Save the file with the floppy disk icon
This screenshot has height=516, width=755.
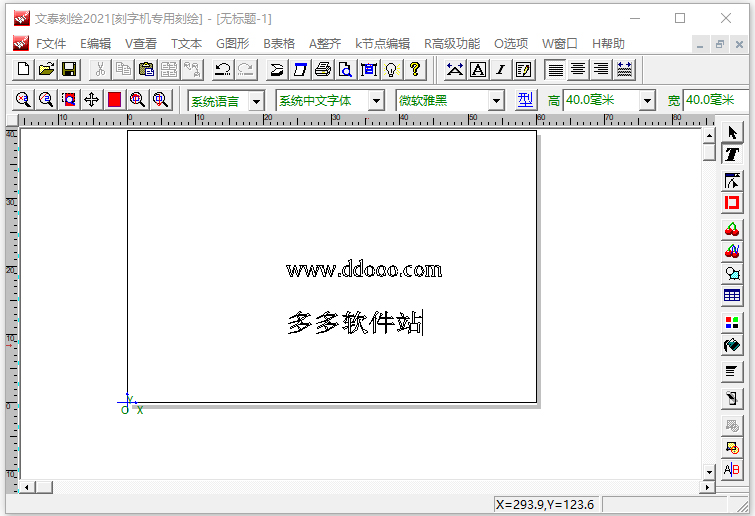coord(69,69)
